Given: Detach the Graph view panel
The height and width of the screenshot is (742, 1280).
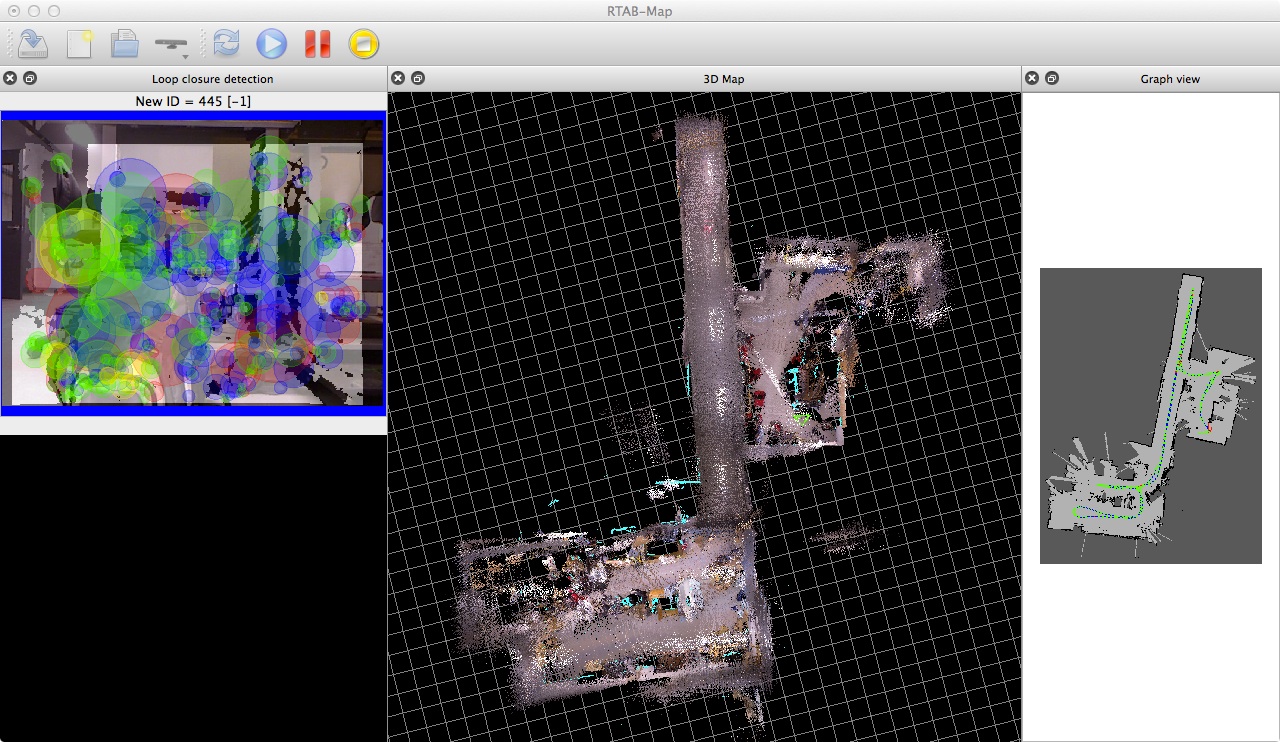Looking at the screenshot, I should click(x=1052, y=79).
